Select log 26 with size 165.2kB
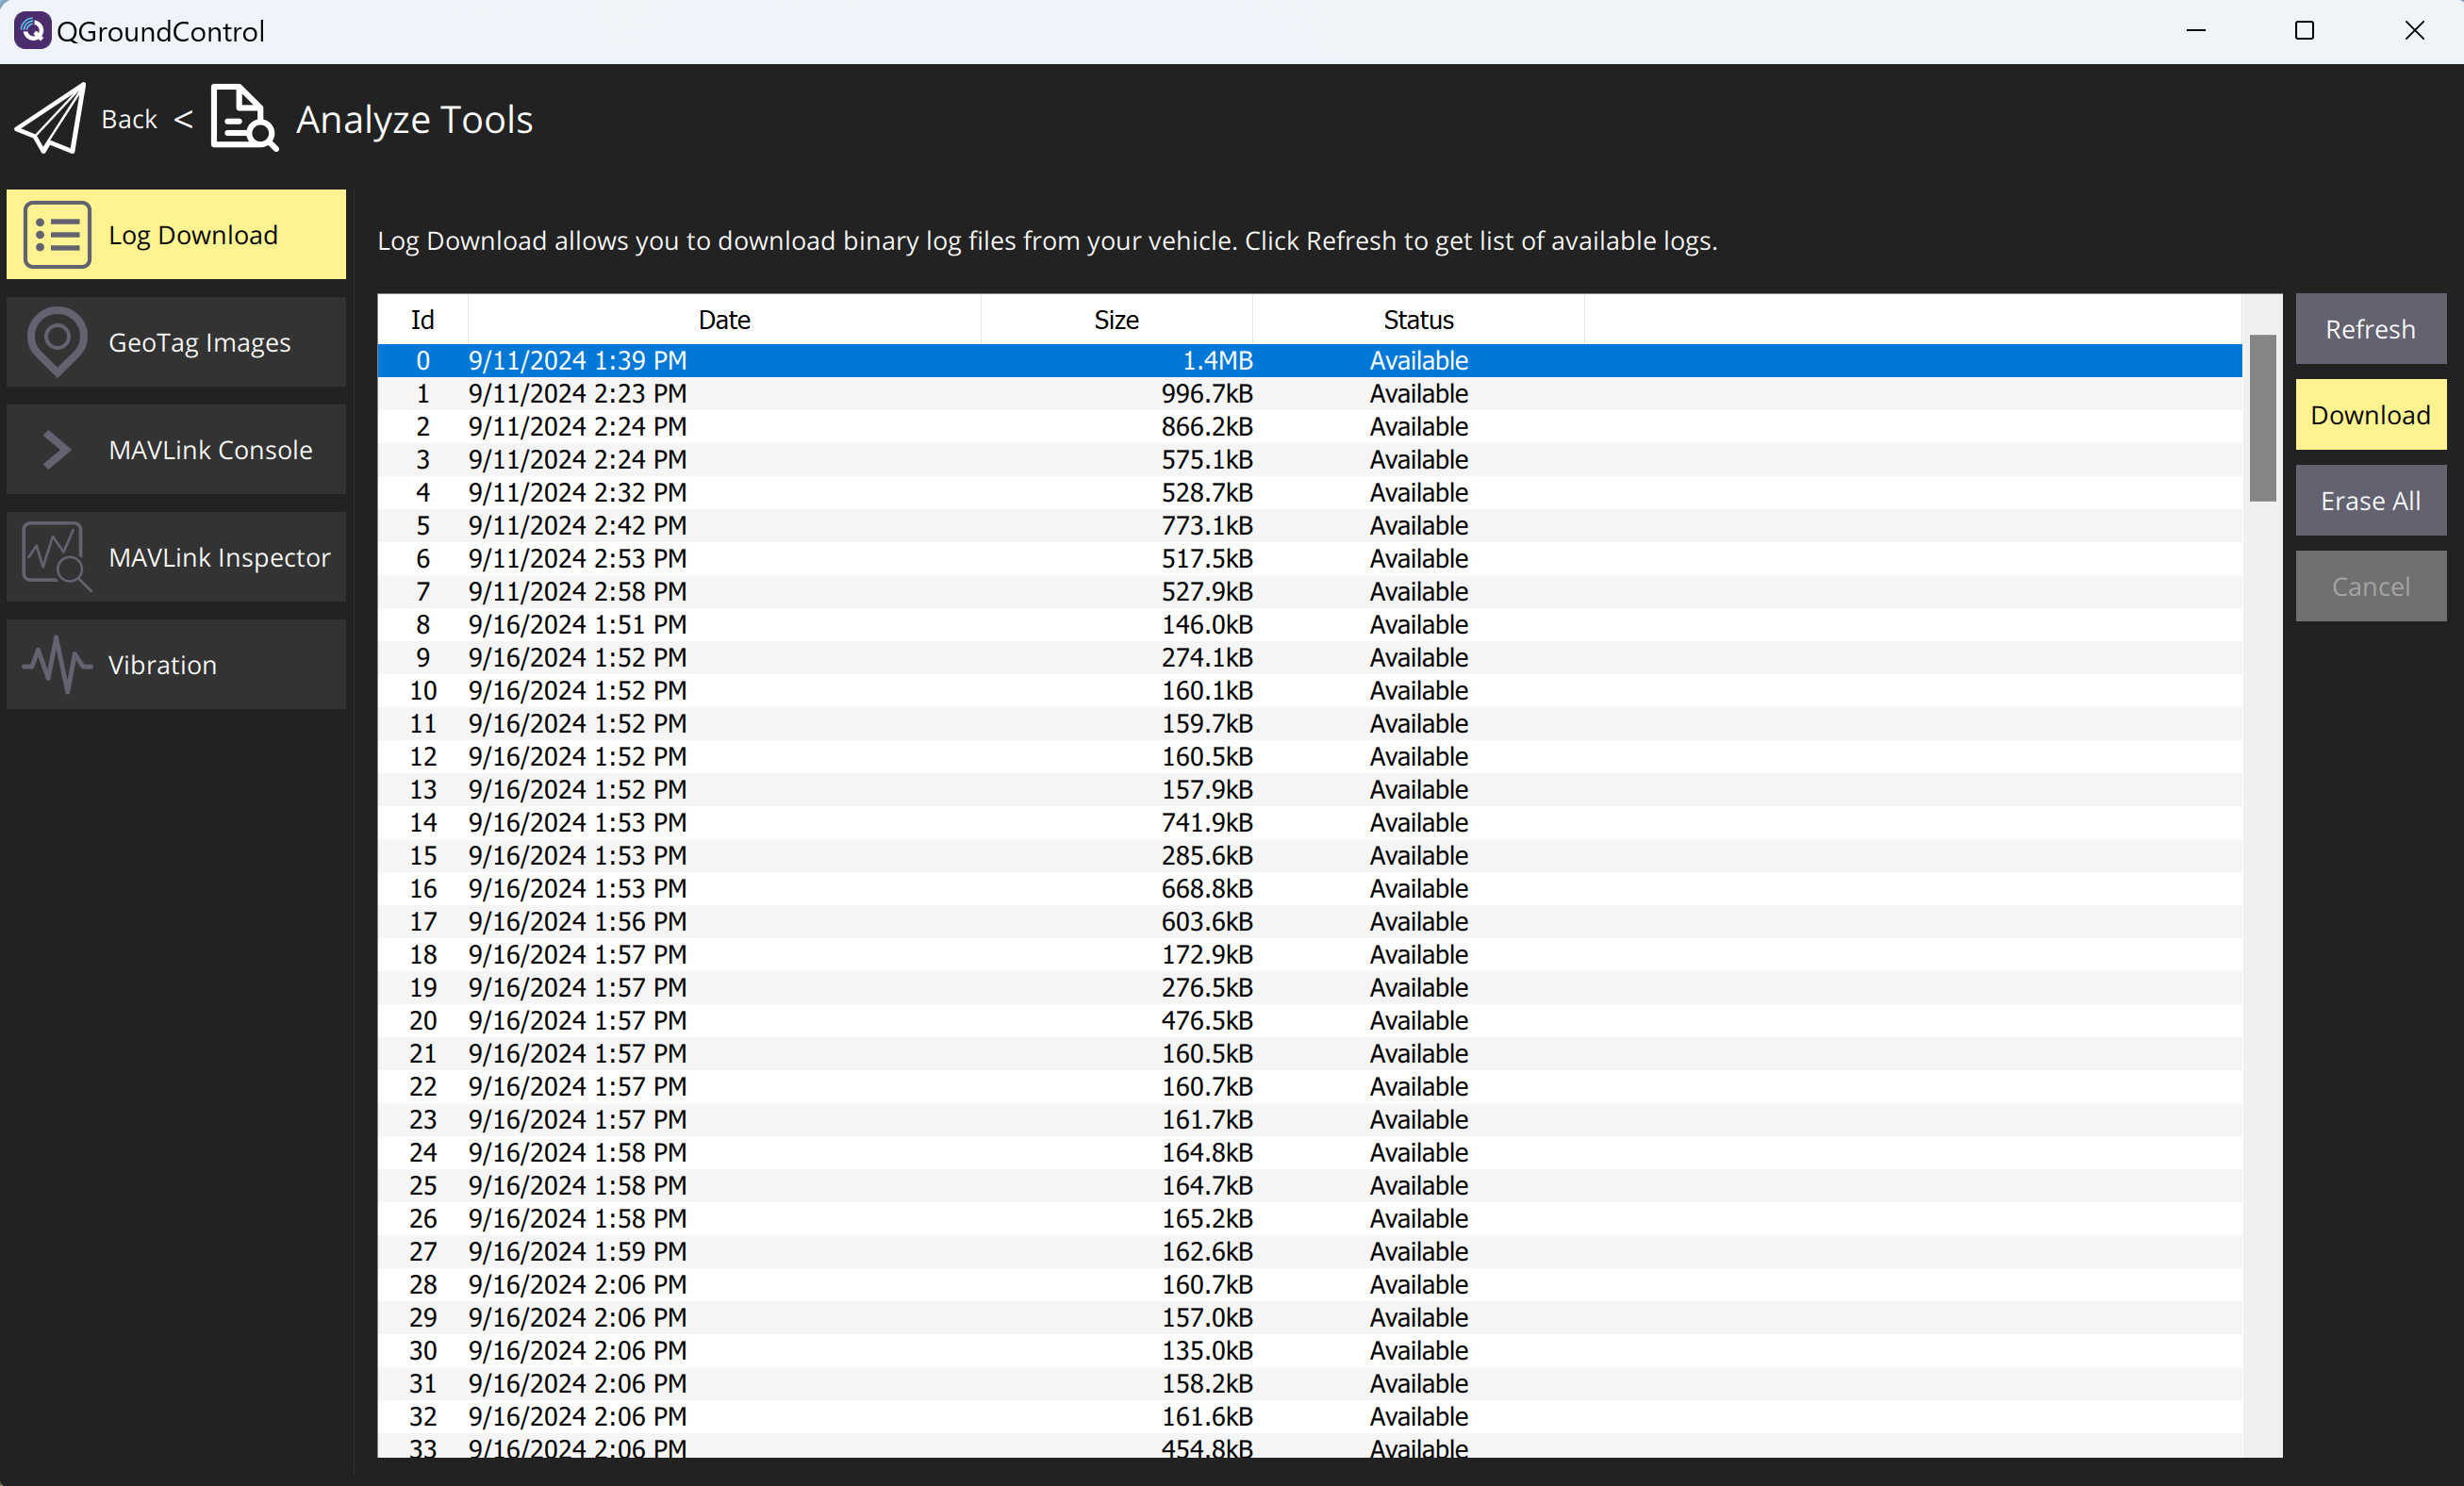The width and height of the screenshot is (2464, 1486). pos(1309,1219)
